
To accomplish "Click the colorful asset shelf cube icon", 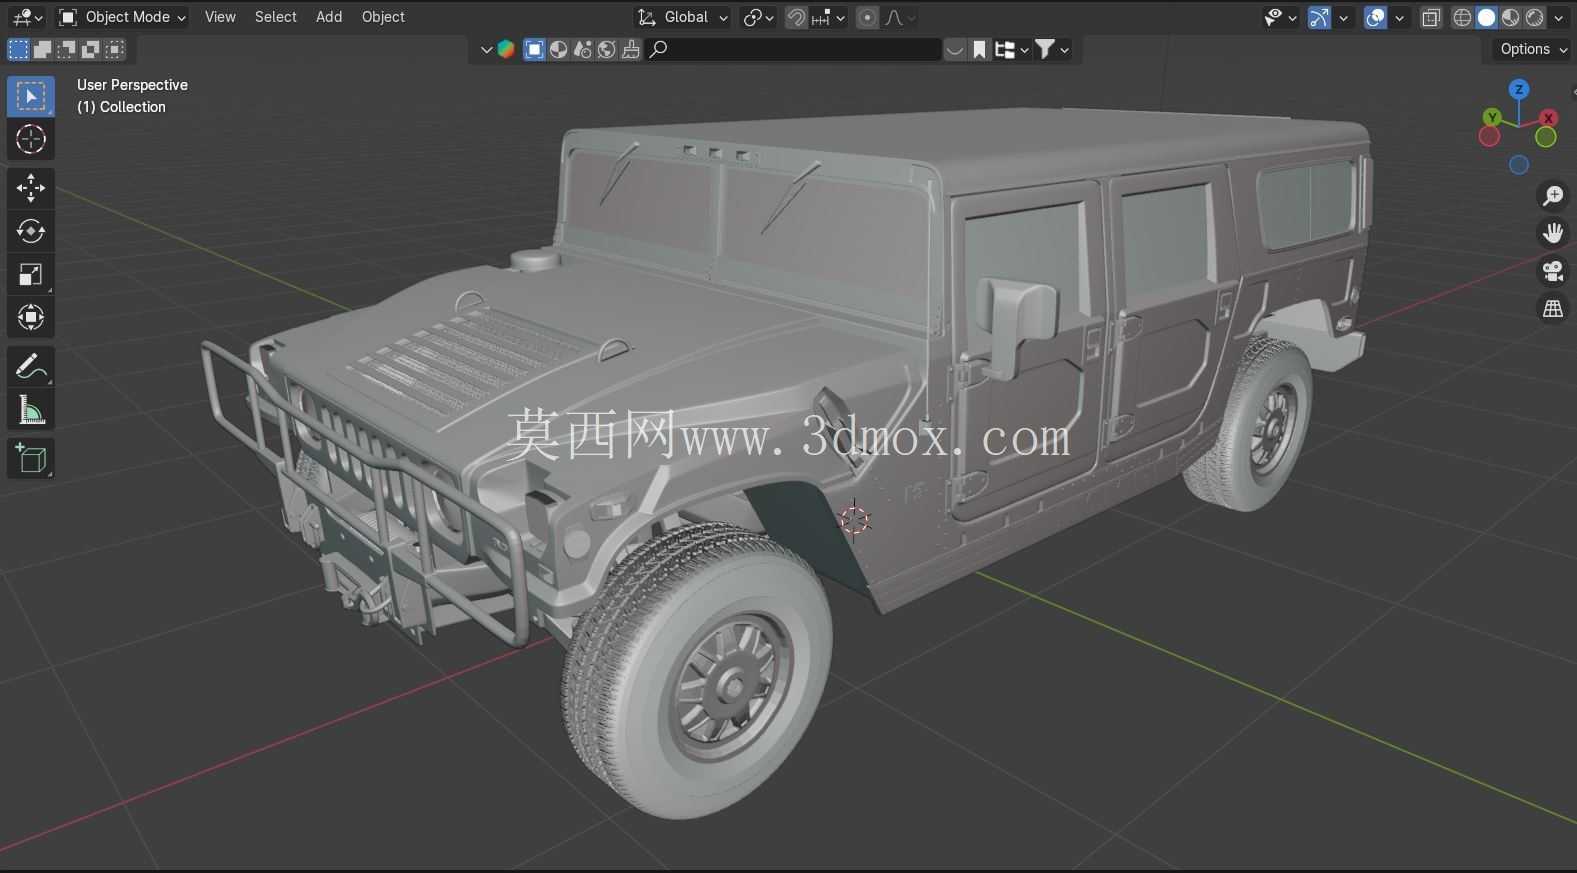I will pos(506,49).
